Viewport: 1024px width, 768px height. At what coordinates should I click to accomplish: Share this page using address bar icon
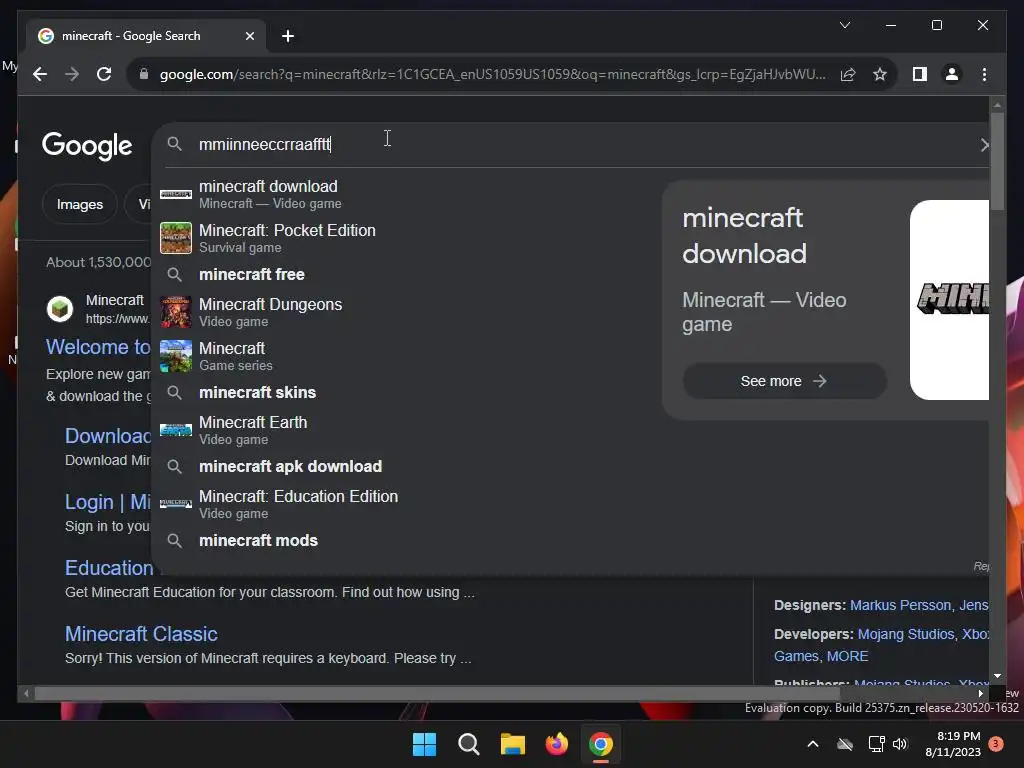(x=848, y=74)
